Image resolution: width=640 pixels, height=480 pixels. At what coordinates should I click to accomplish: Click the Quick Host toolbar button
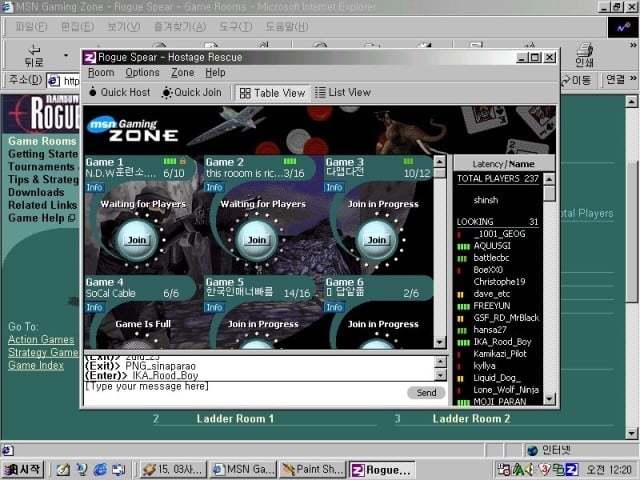coord(120,93)
